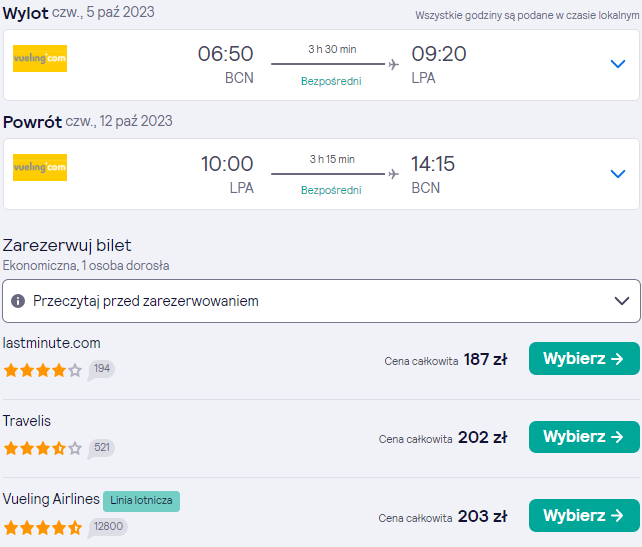
Task: Select the lastminute.com offer for 187 zł
Action: [x=584, y=359]
